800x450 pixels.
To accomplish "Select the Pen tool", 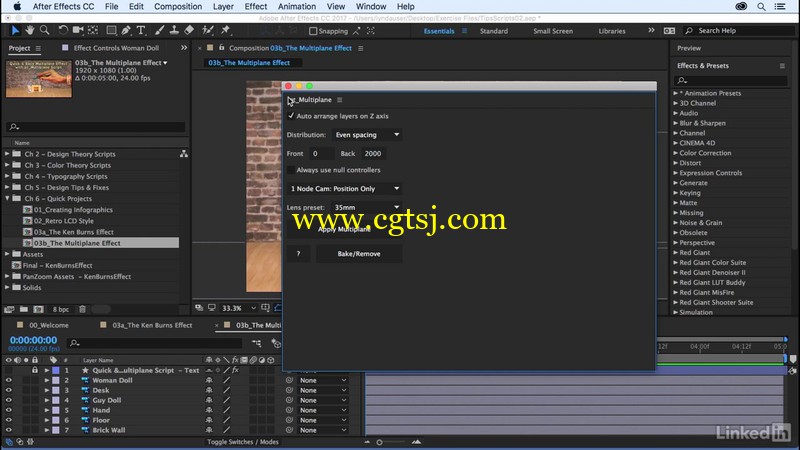I will tap(126, 31).
